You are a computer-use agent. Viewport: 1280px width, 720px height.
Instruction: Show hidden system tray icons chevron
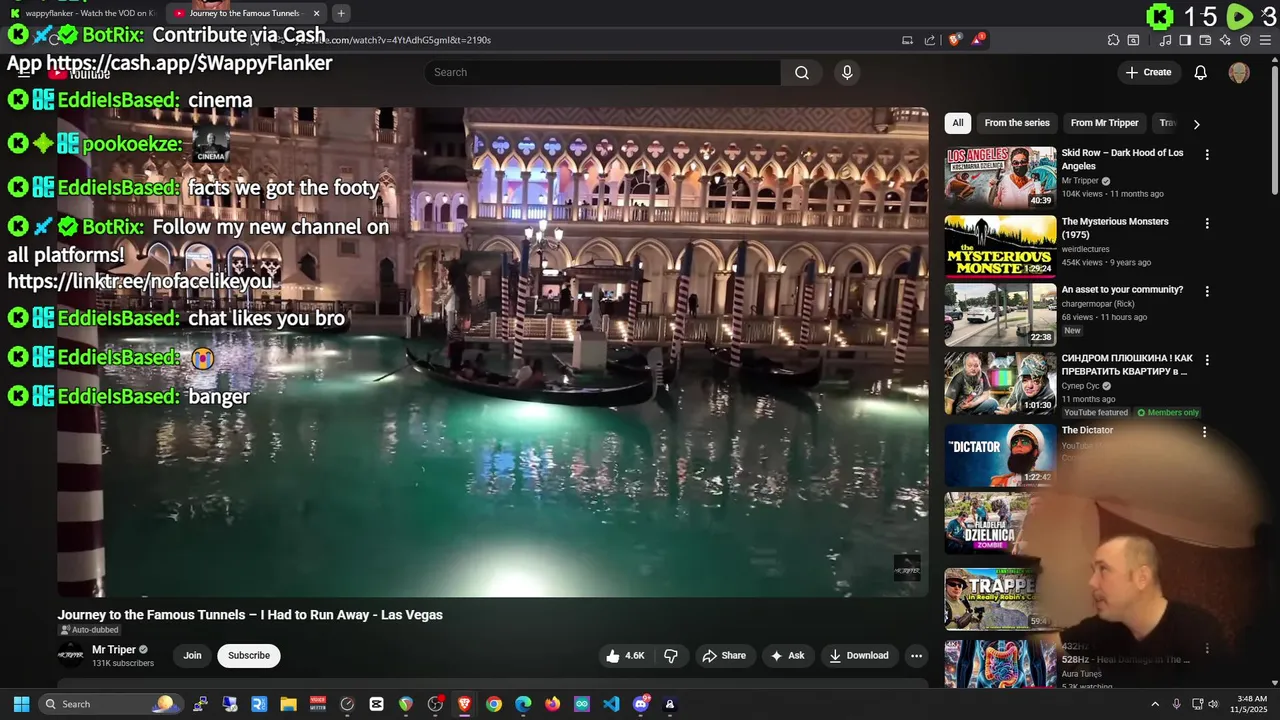click(1155, 704)
